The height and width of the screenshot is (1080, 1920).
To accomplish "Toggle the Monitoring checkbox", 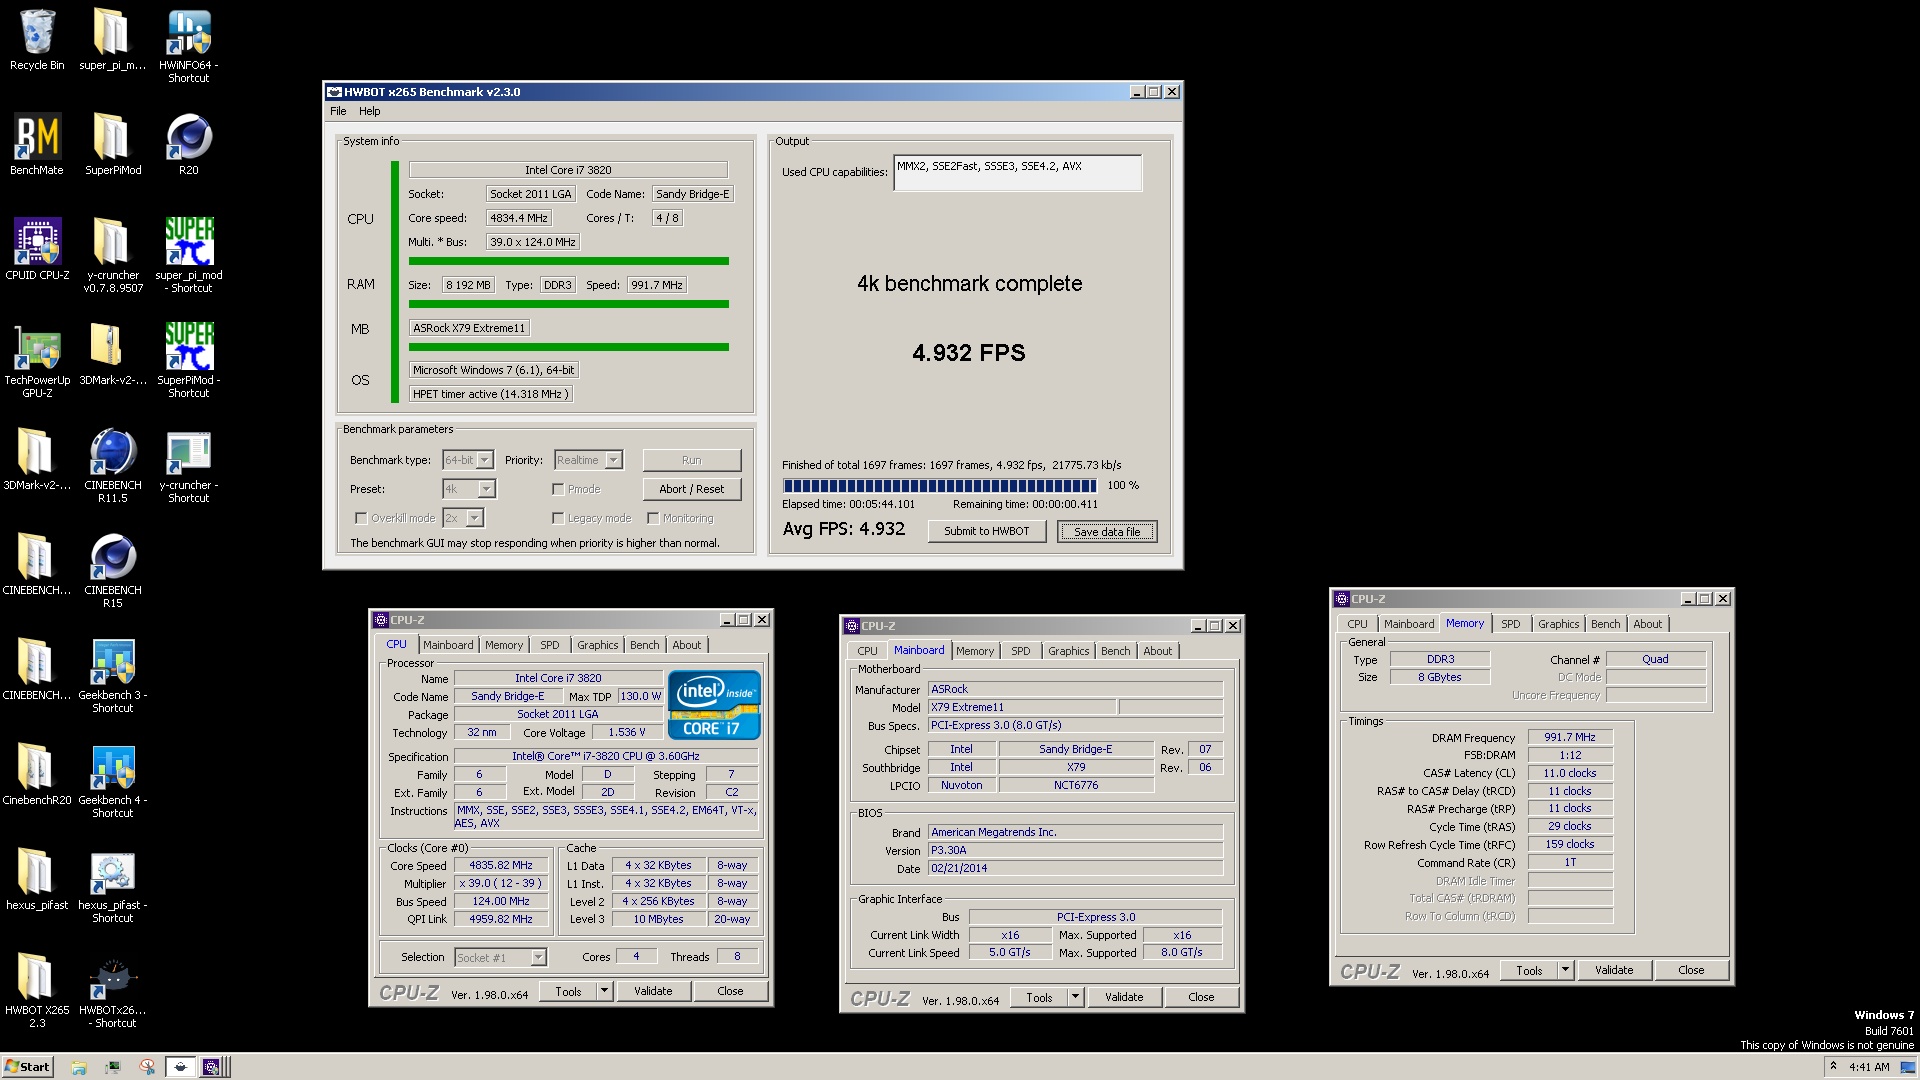I will tap(653, 518).
